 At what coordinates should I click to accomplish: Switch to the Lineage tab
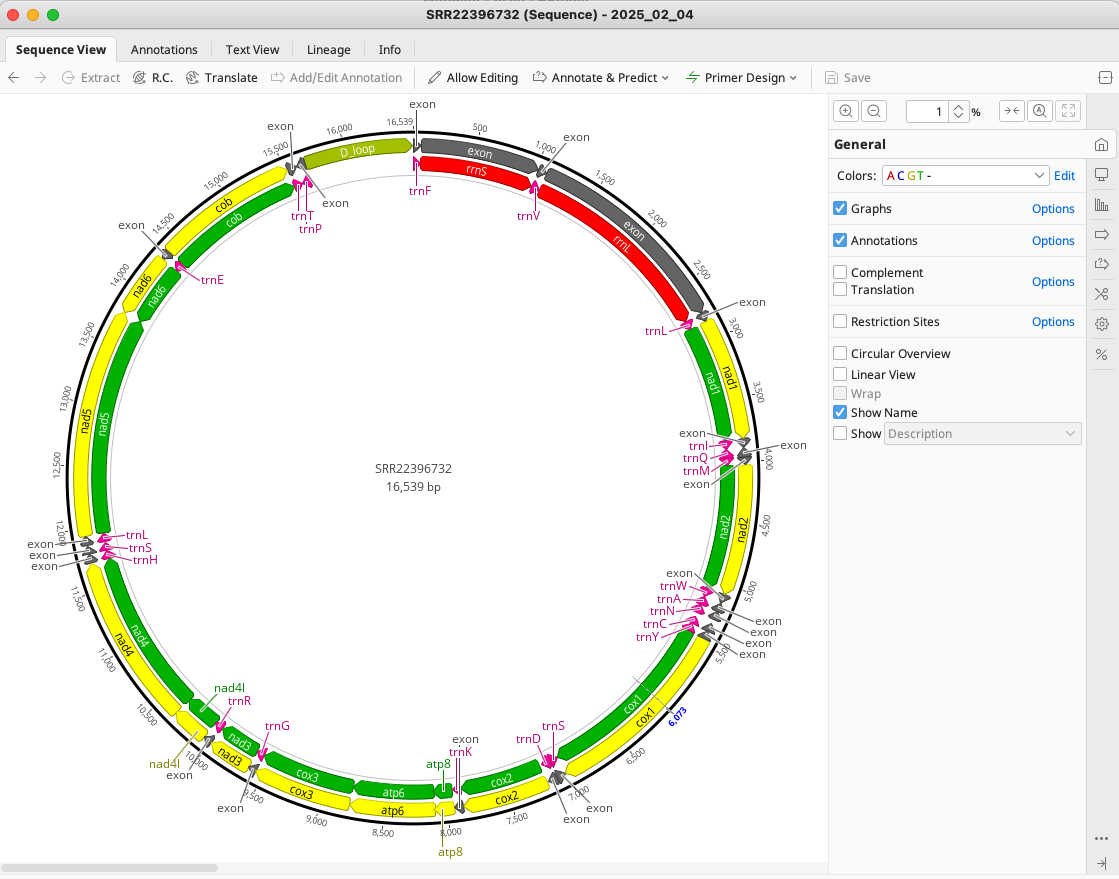pos(328,49)
